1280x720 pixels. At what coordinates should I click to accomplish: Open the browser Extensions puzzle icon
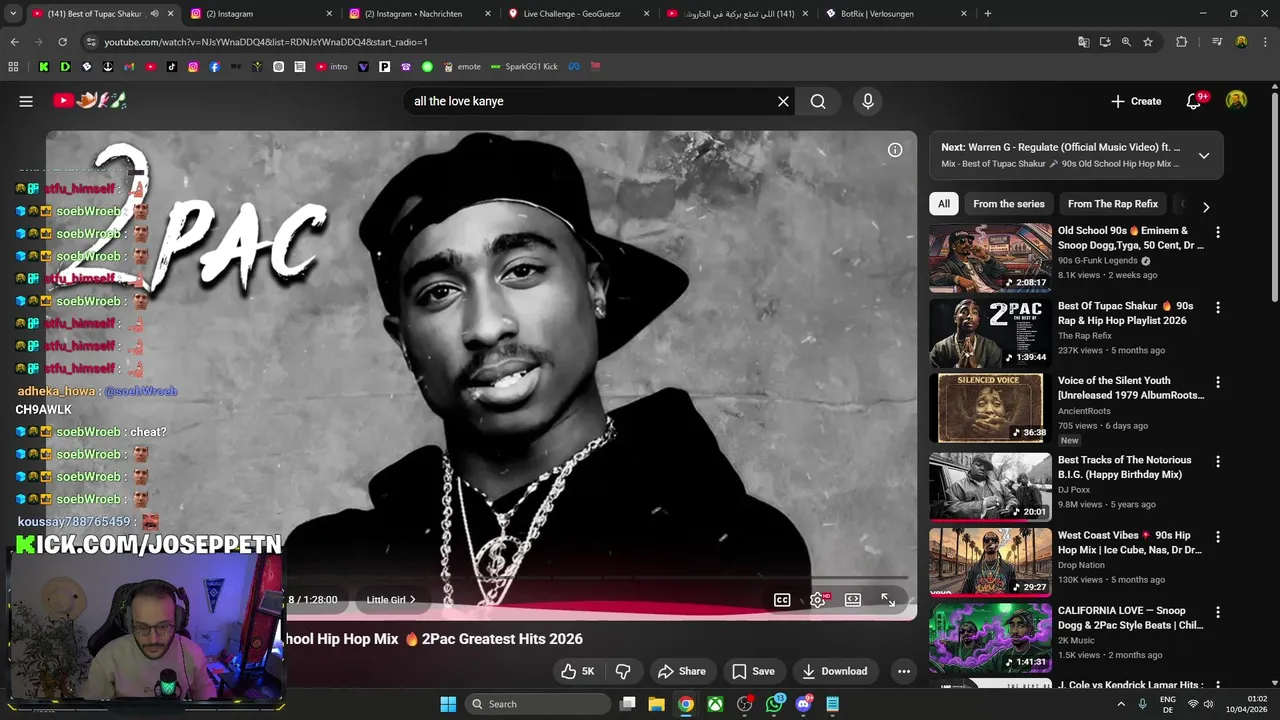click(1182, 42)
